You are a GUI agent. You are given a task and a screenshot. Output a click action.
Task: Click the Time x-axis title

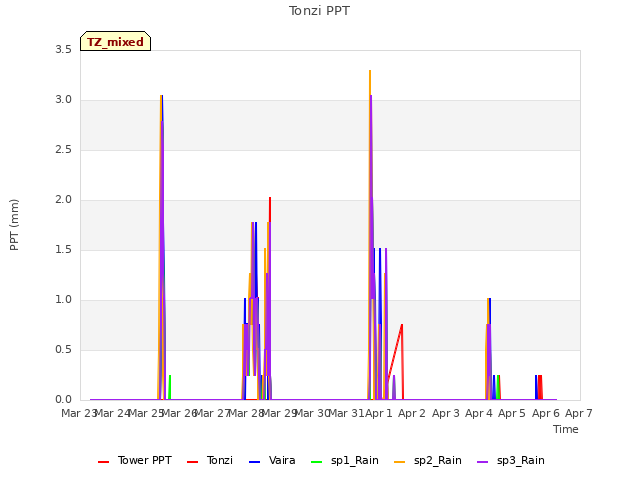566,429
